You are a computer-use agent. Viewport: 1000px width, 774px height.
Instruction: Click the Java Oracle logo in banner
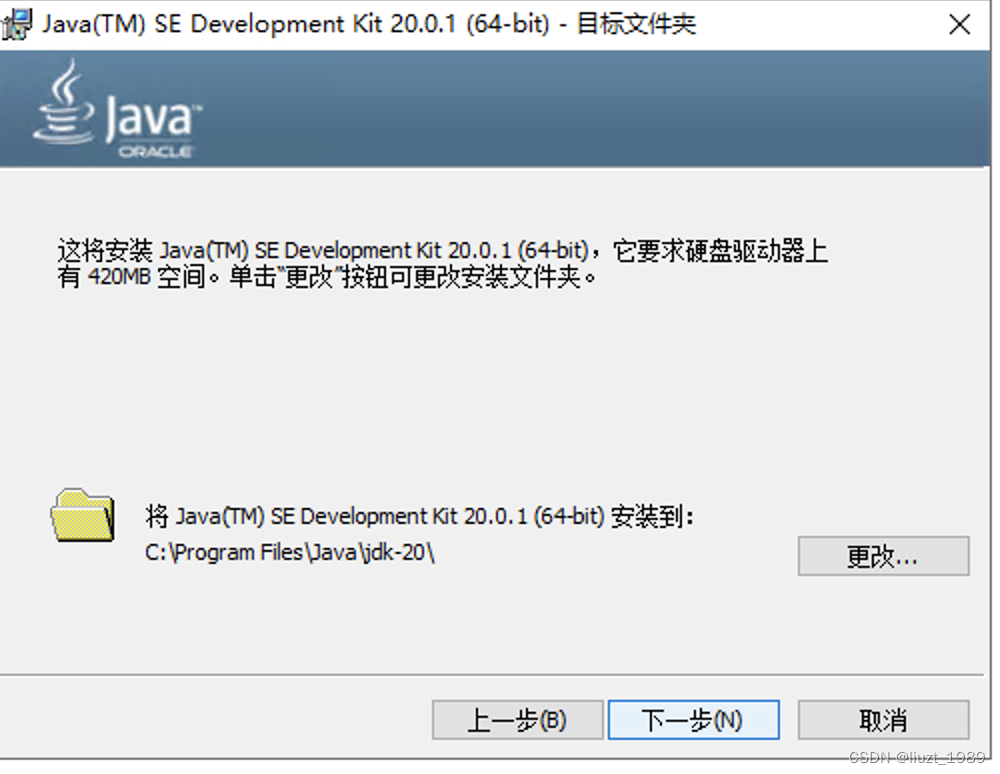[x=117, y=109]
